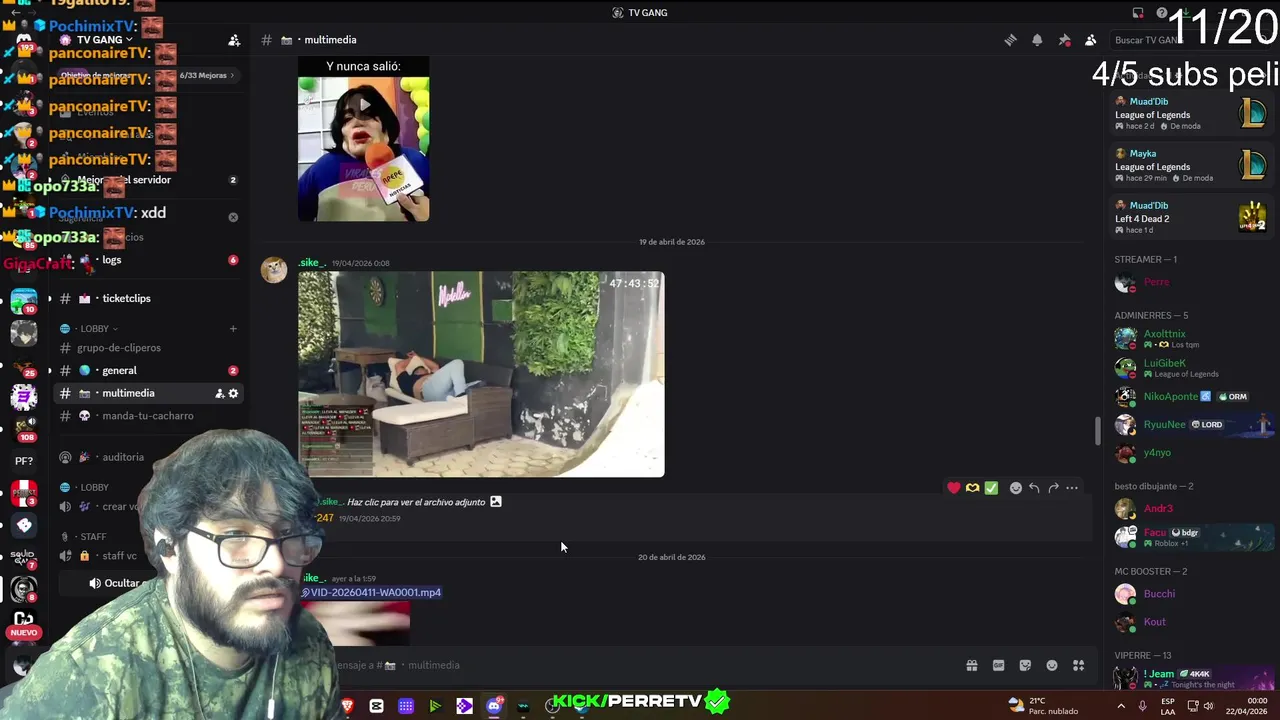Screen dimensions: 1280x720
Task: Open emoji picker in message bar
Action: [x=1052, y=665]
